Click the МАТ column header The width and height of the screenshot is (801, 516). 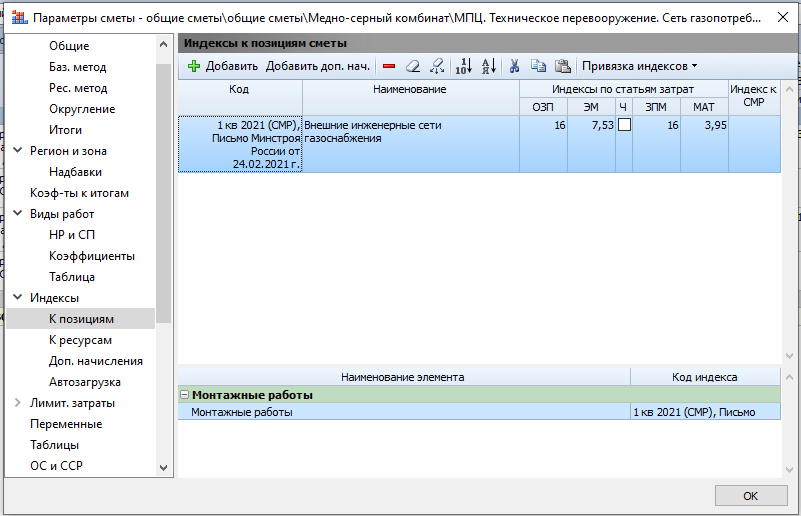point(703,107)
